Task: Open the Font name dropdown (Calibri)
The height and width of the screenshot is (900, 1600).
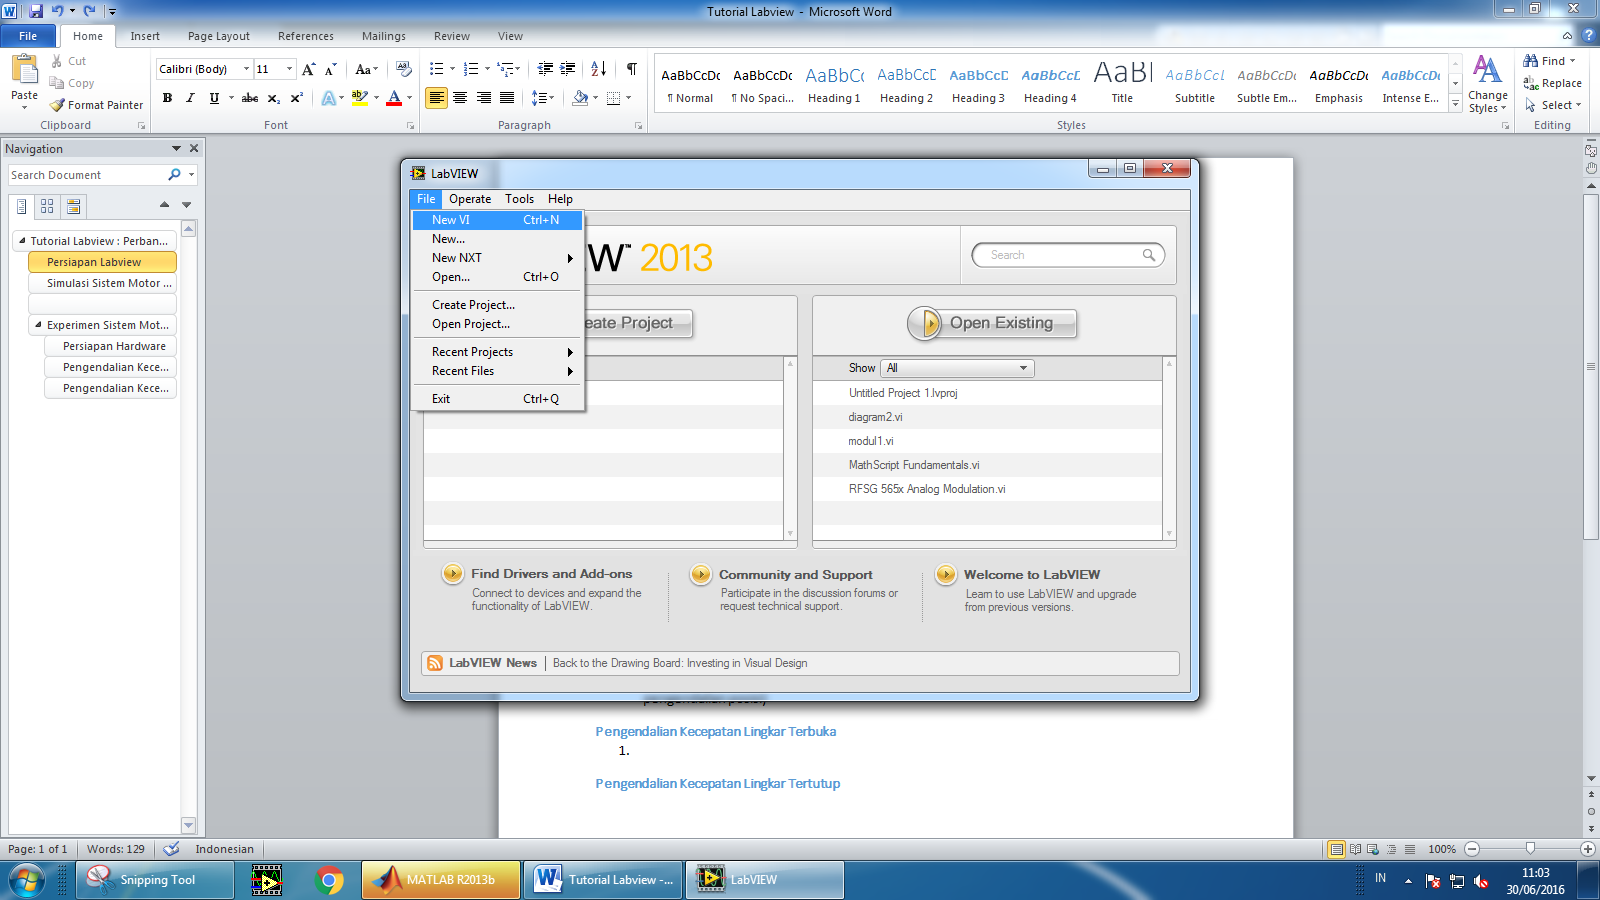Action: coord(246,69)
